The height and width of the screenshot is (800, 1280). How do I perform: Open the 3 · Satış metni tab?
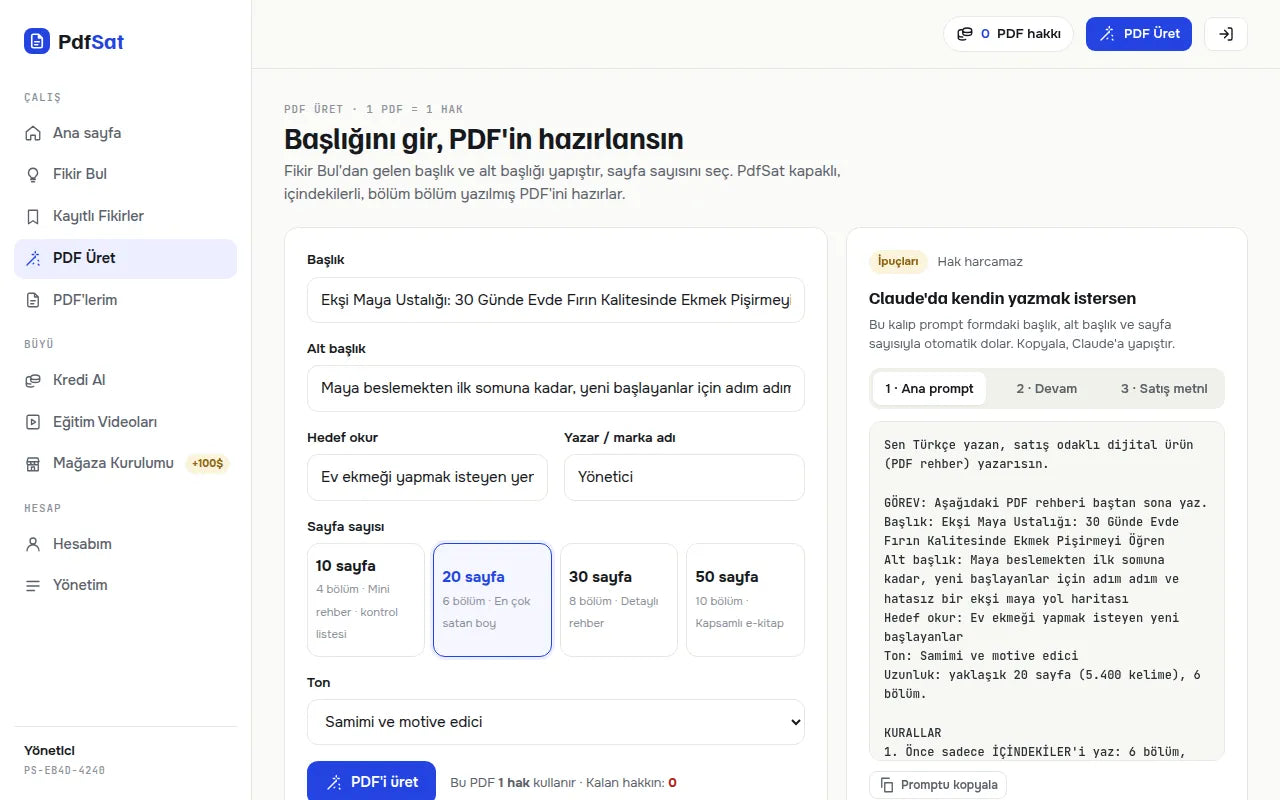click(1164, 389)
